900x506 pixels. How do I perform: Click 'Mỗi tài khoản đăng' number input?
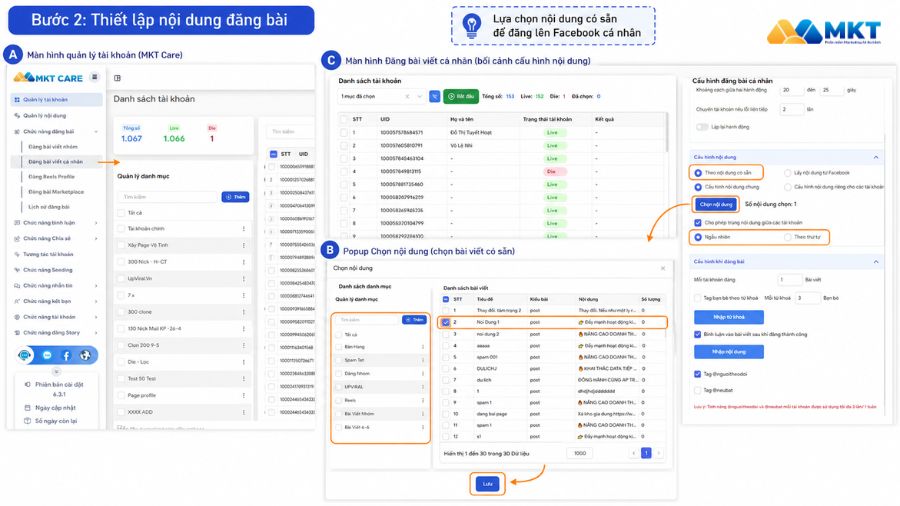790,280
